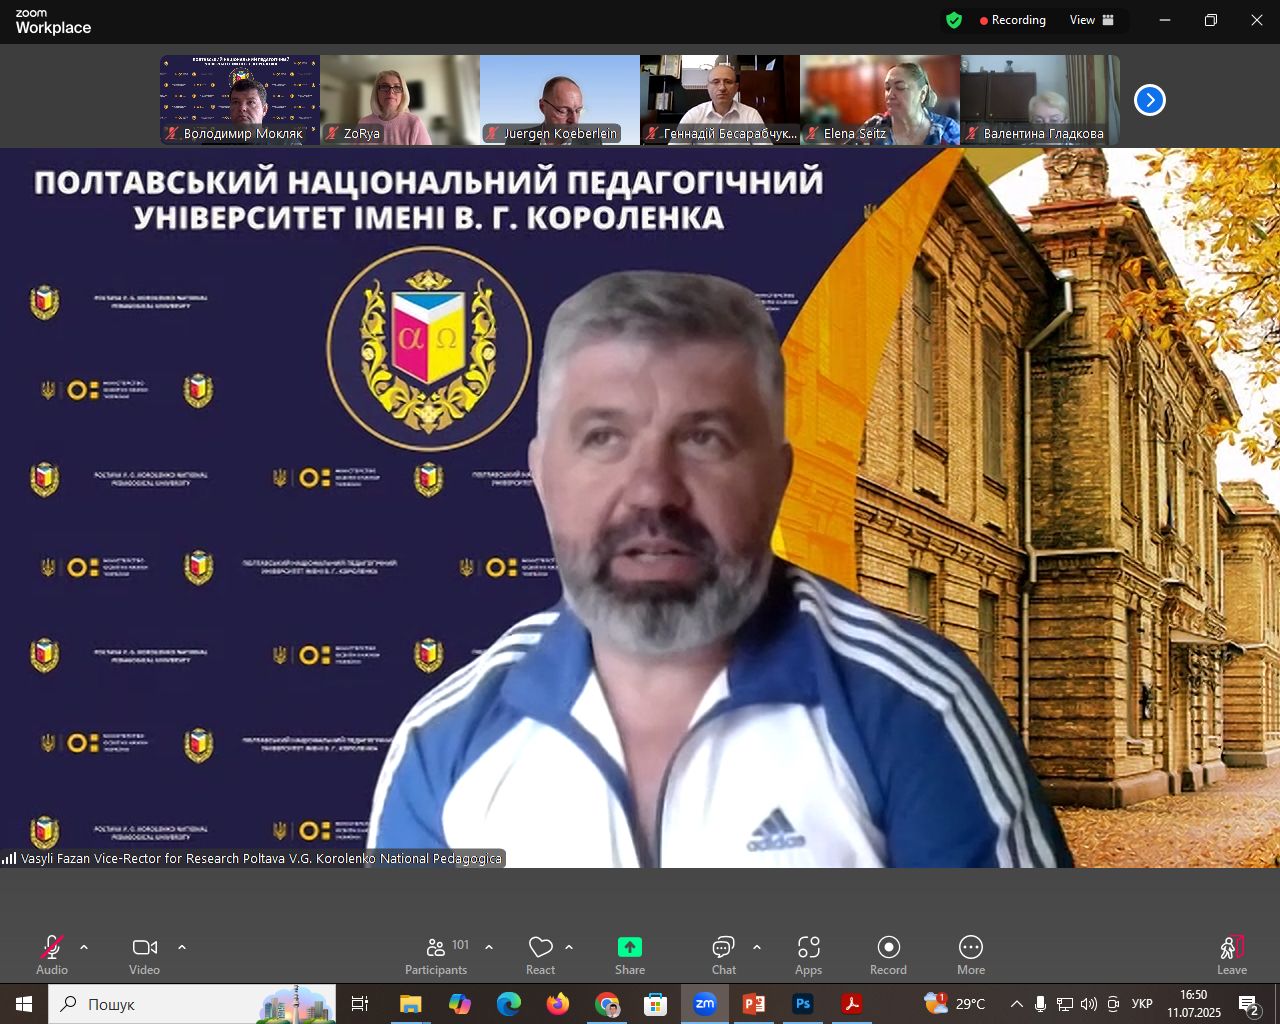
Task: Open the React heart menu
Action: tap(541, 955)
